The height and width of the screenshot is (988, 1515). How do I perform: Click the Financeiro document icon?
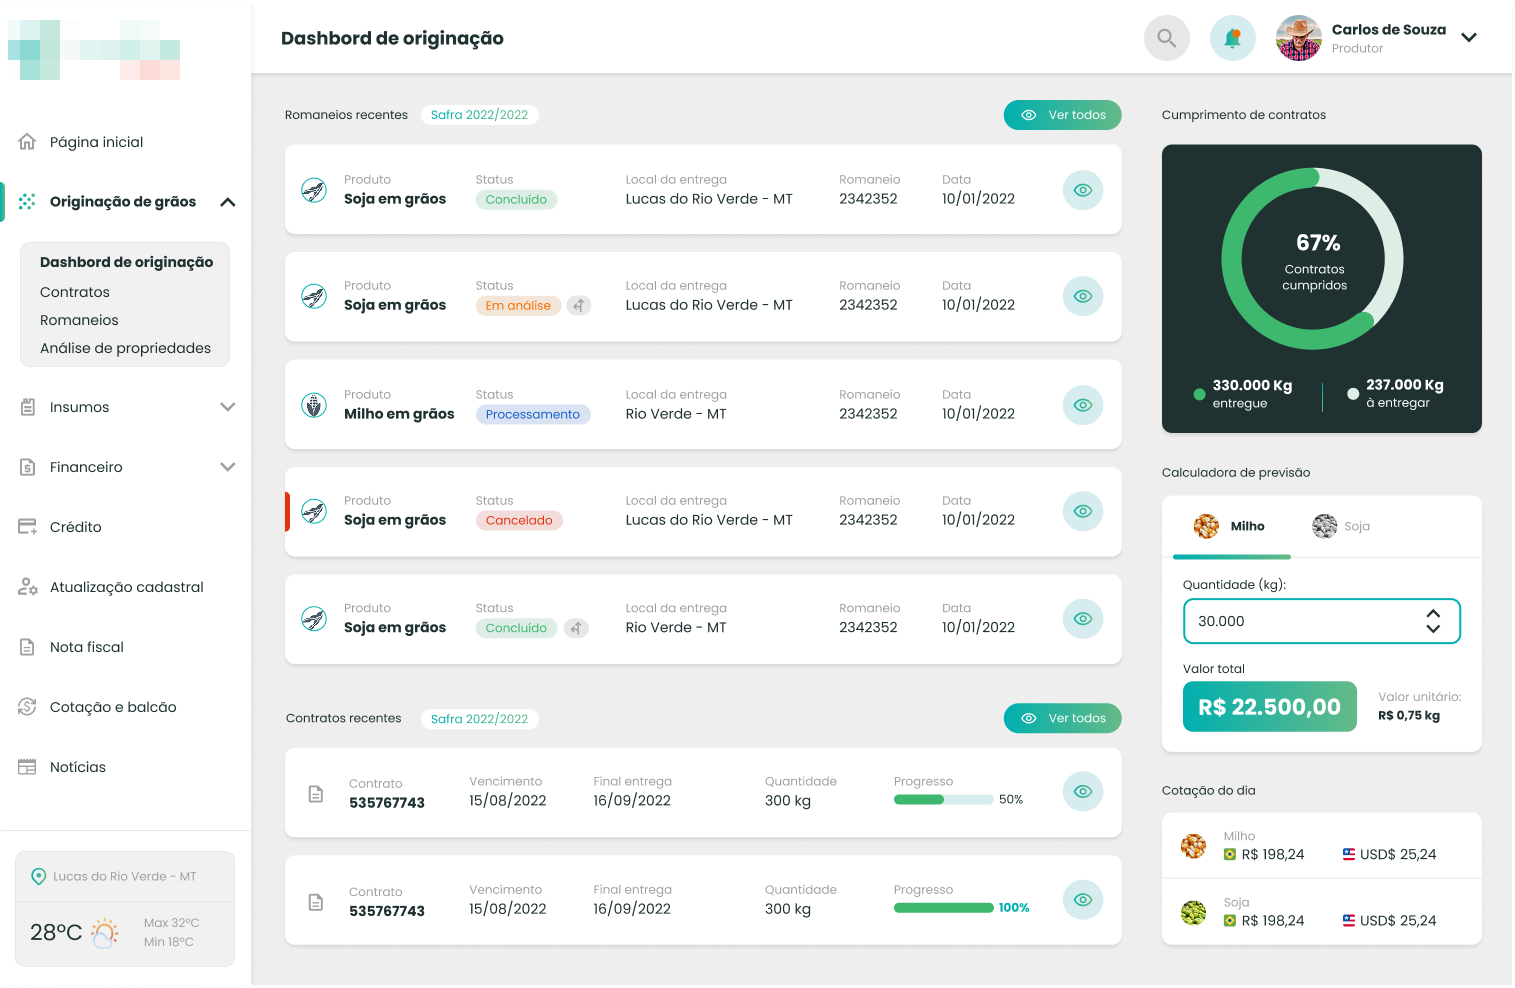pyautogui.click(x=27, y=467)
